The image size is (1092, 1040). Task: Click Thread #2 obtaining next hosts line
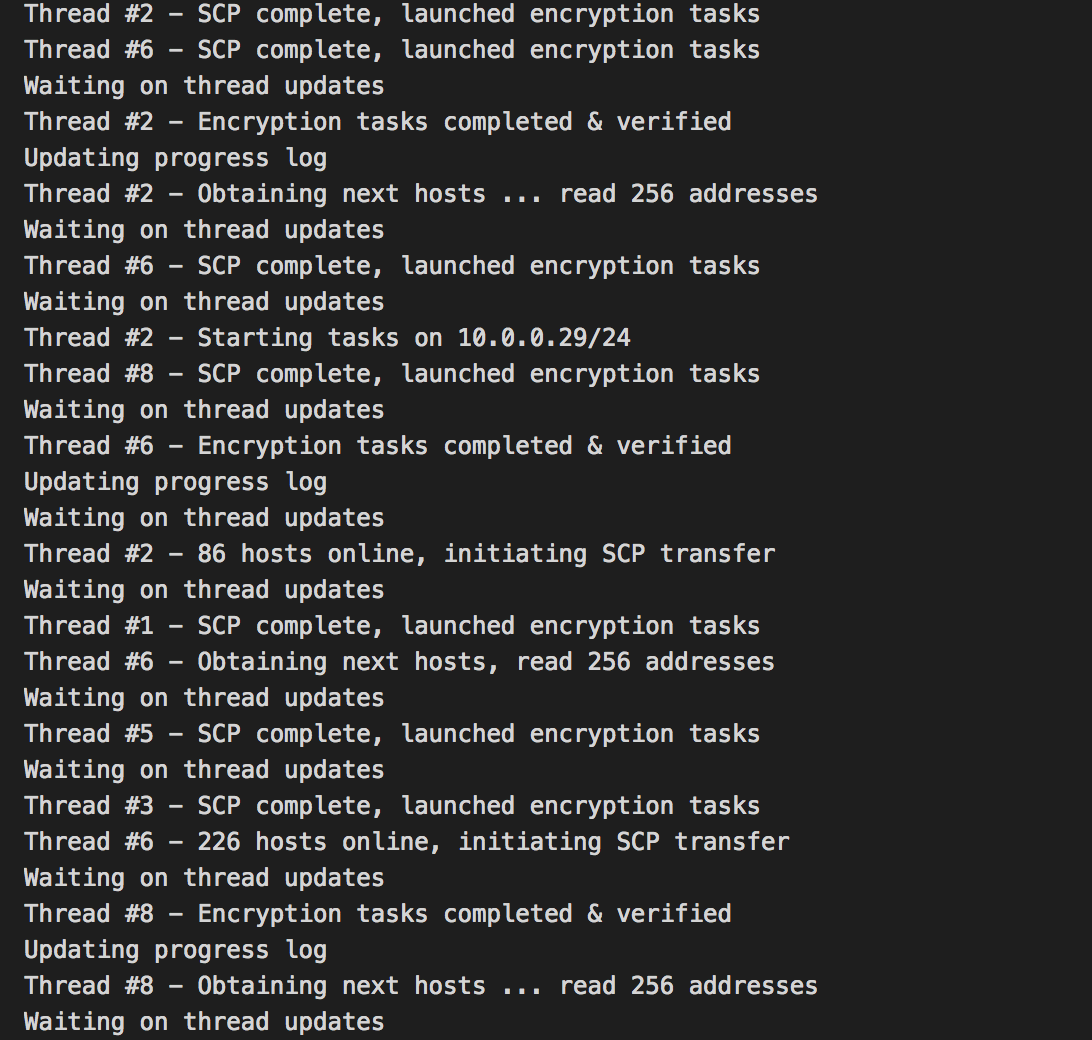coord(420,194)
